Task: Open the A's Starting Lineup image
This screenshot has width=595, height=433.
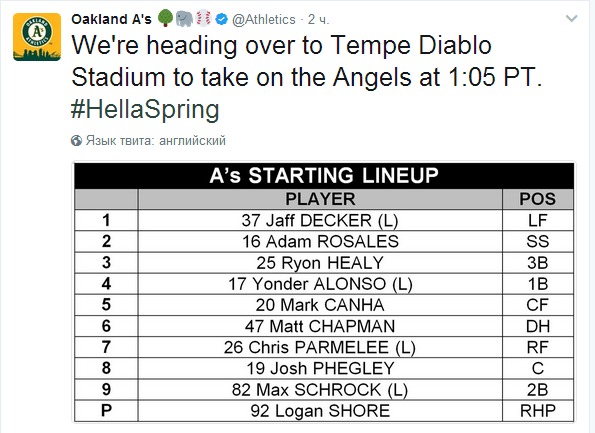Action: tap(324, 292)
